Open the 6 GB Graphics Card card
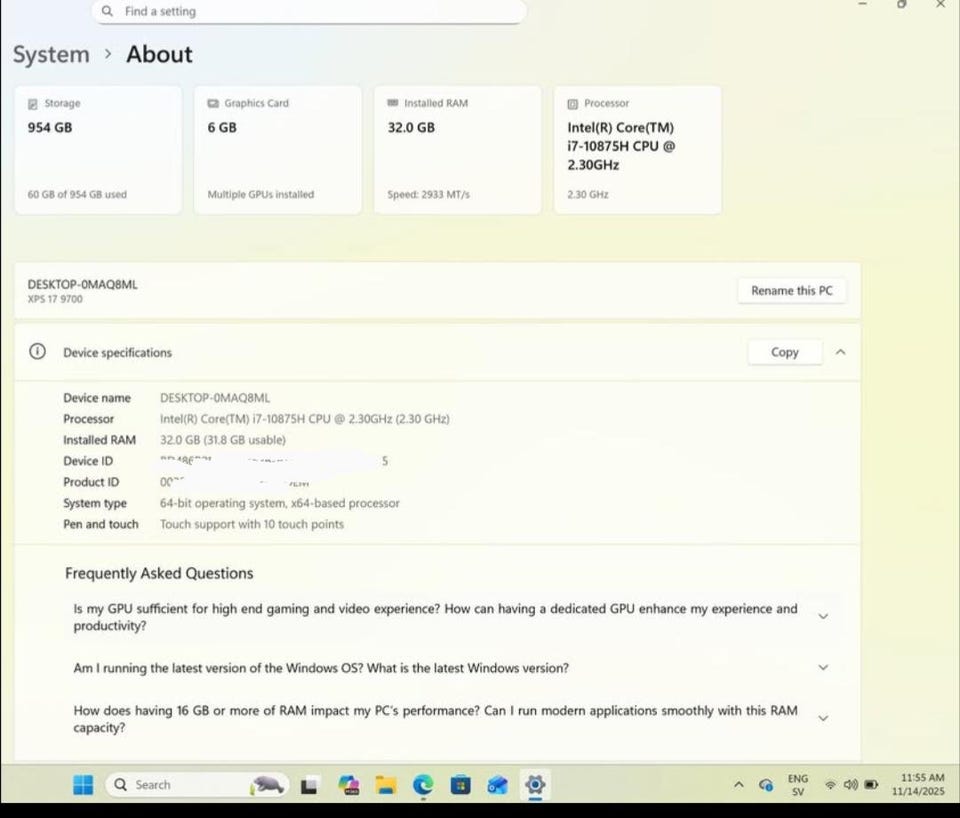The width and height of the screenshot is (960, 818). [277, 150]
